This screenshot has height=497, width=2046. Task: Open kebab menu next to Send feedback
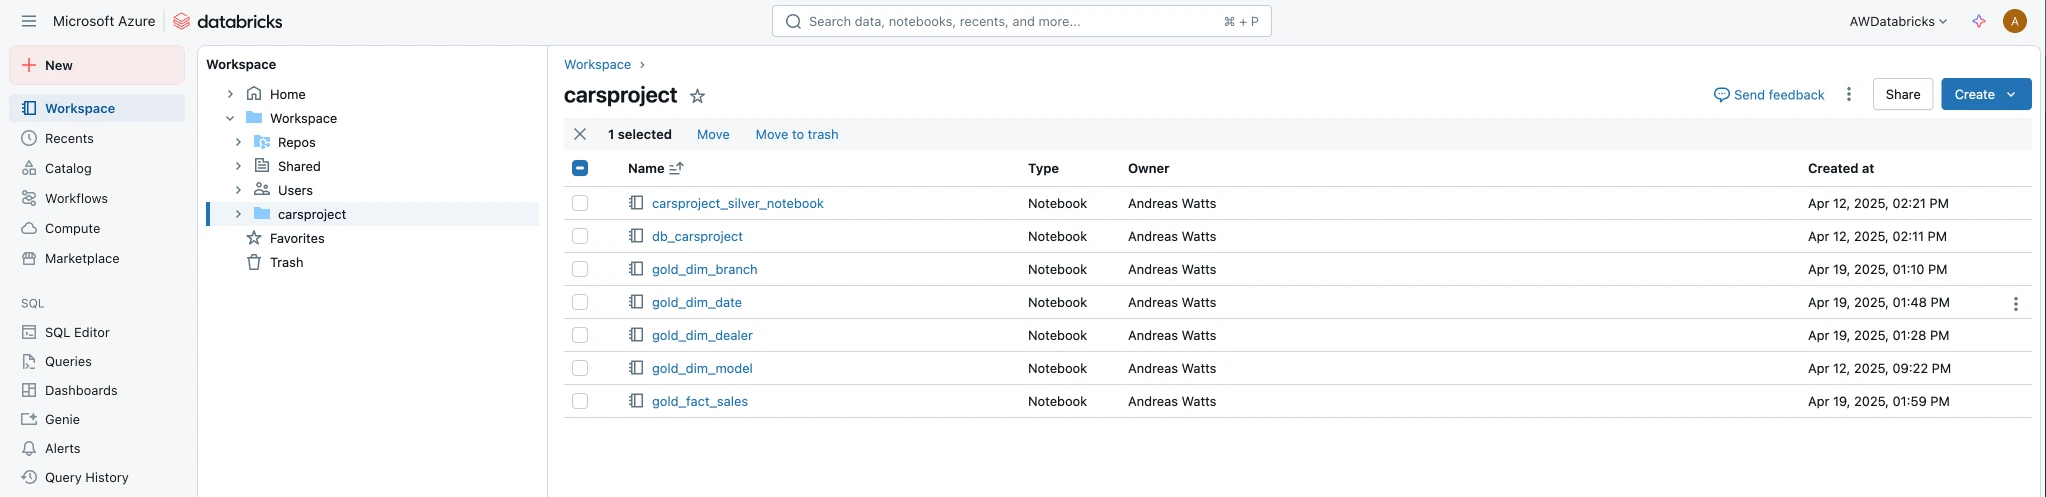(x=1849, y=94)
